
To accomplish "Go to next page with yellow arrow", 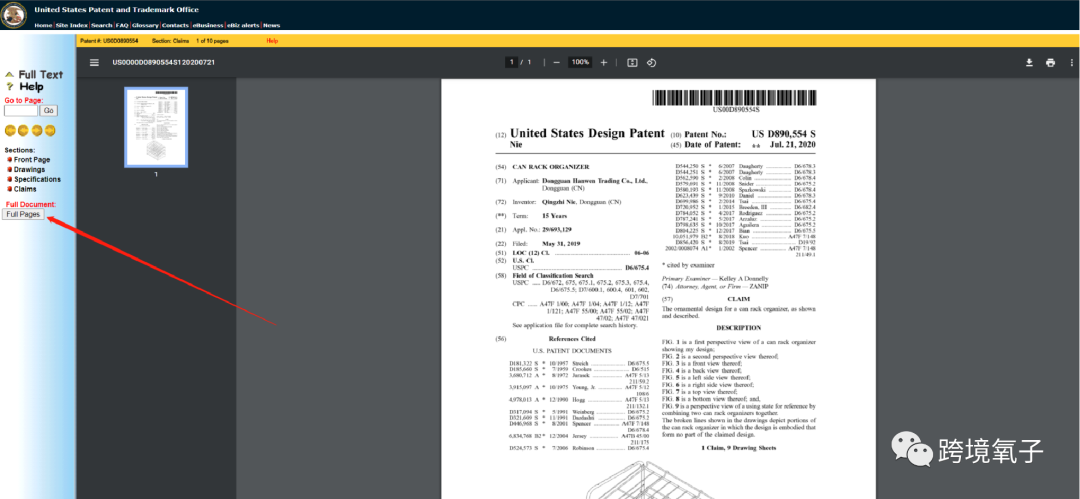I will [37, 130].
